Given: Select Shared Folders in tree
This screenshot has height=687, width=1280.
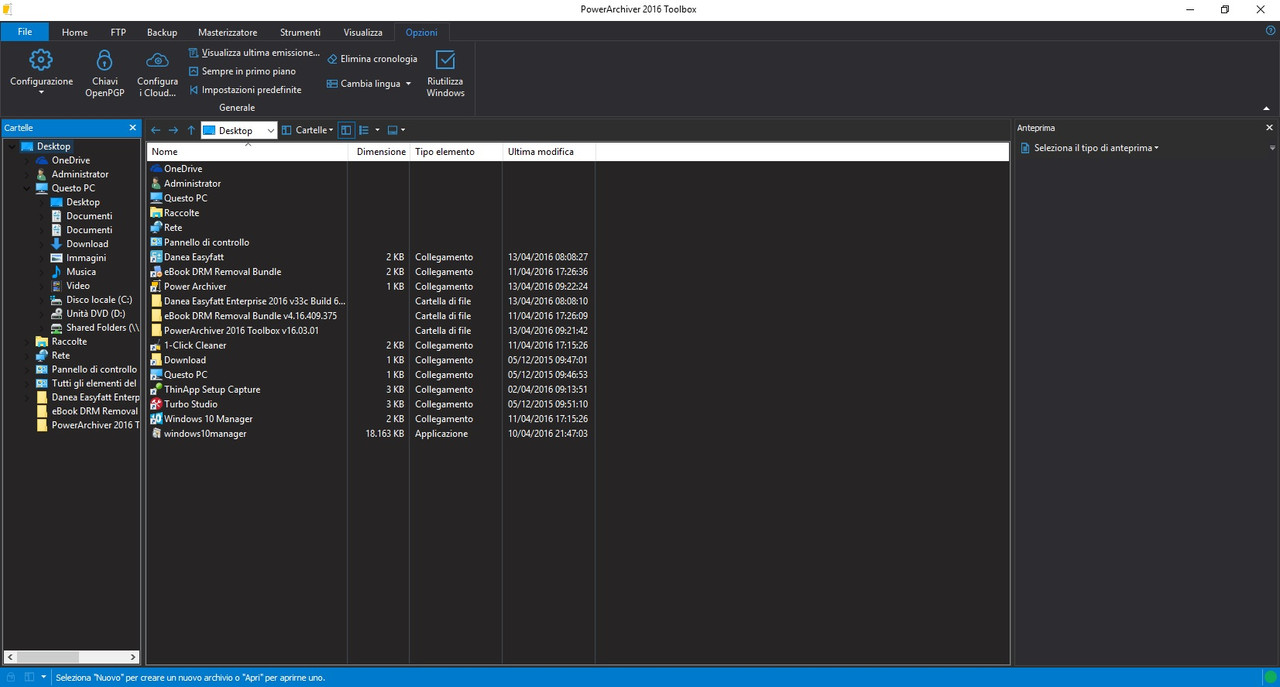Looking at the screenshot, I should (x=102, y=328).
